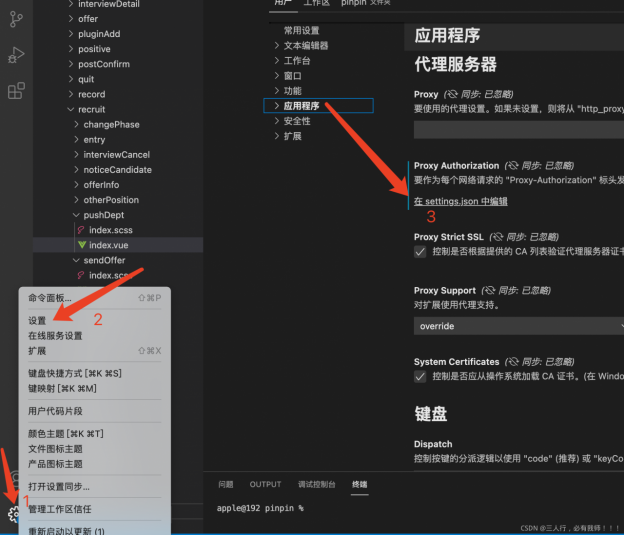This screenshot has width=624, height=535.
Task: Click the 在 settings.json 中编辑 link
Action: click(460, 201)
